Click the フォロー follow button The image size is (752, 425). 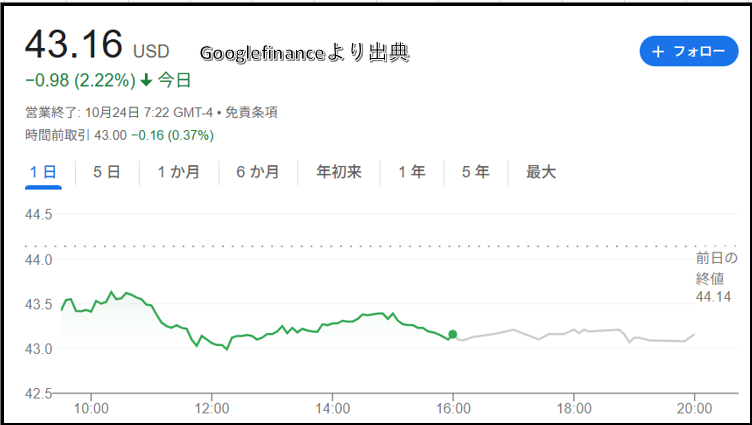tap(689, 51)
